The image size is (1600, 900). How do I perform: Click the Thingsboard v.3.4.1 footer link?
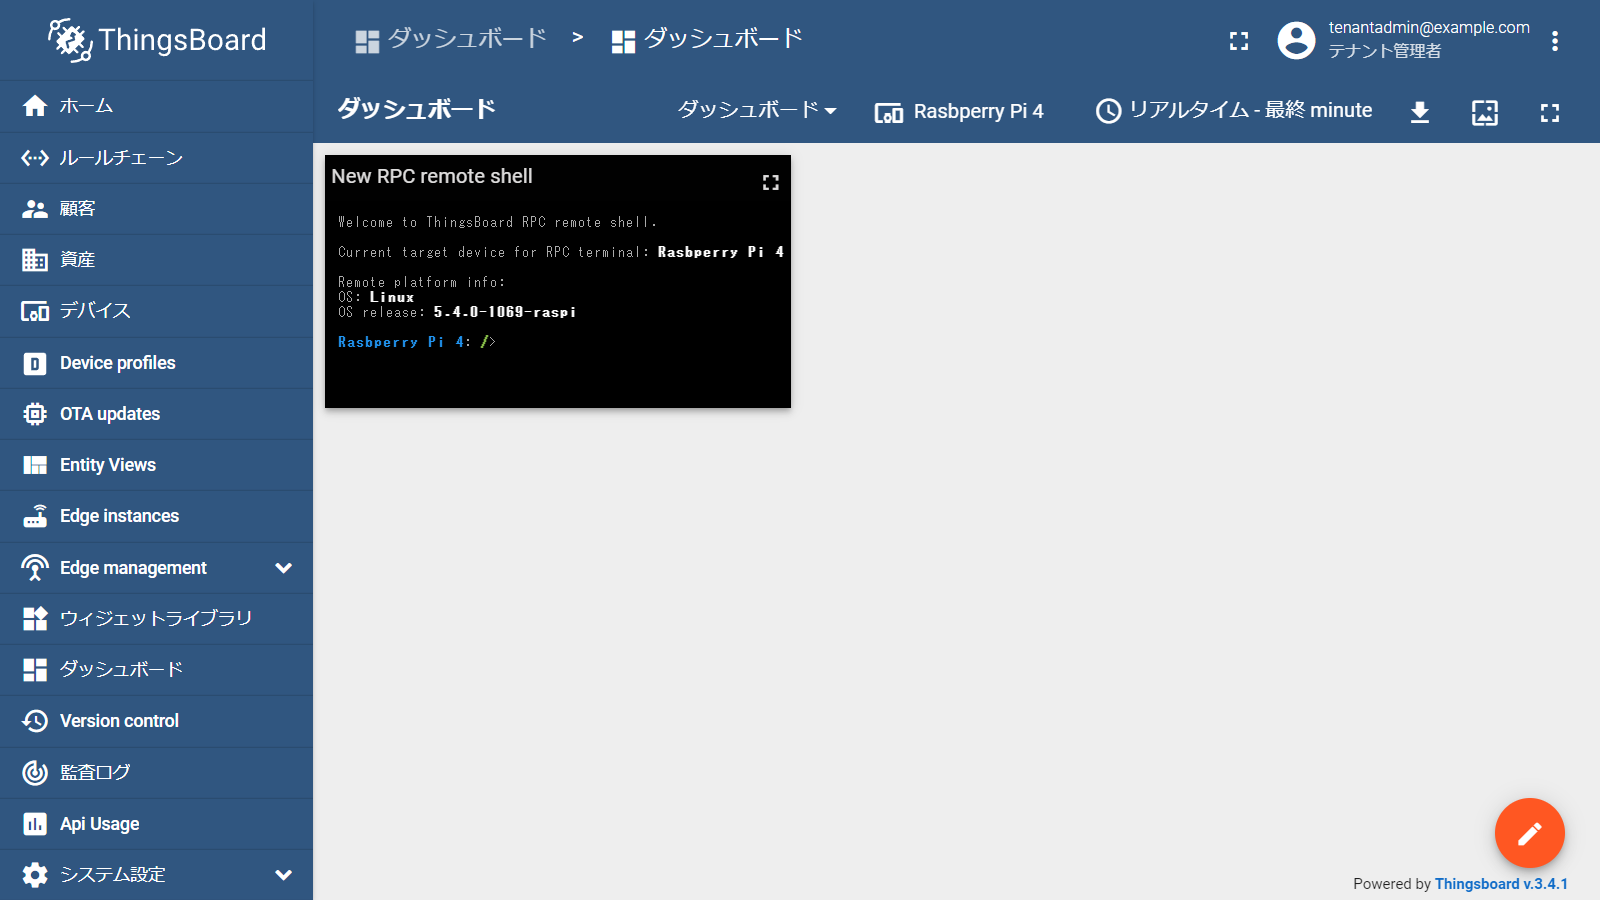[1500, 884]
